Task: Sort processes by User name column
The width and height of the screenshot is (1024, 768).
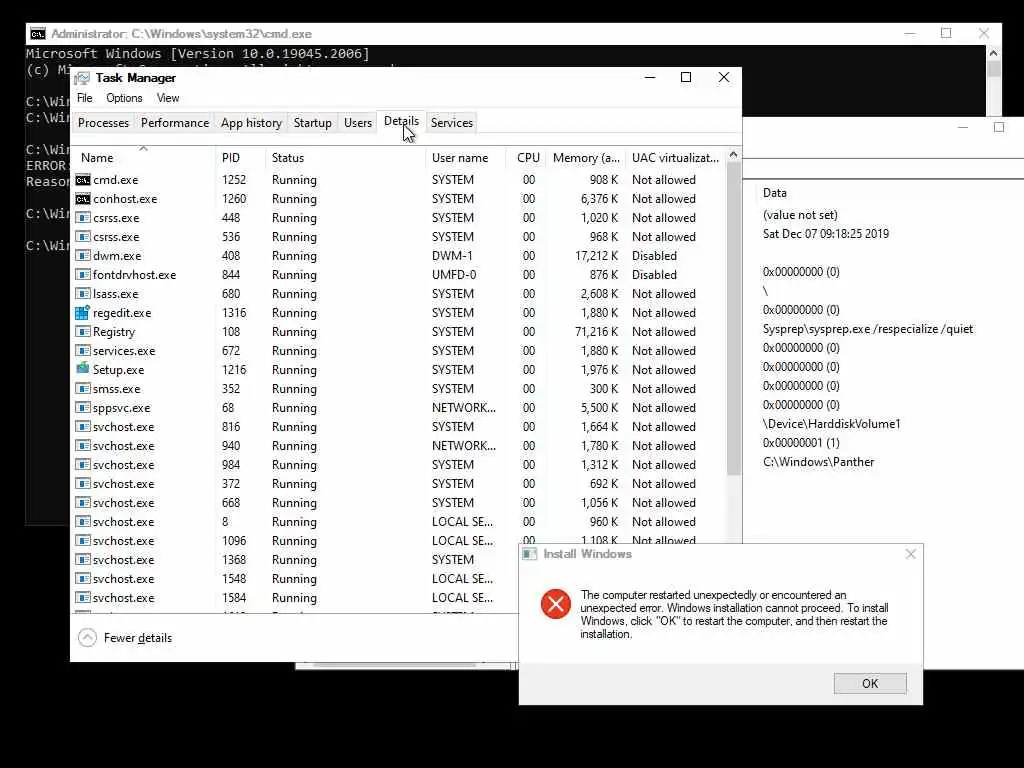Action: click(x=466, y=157)
